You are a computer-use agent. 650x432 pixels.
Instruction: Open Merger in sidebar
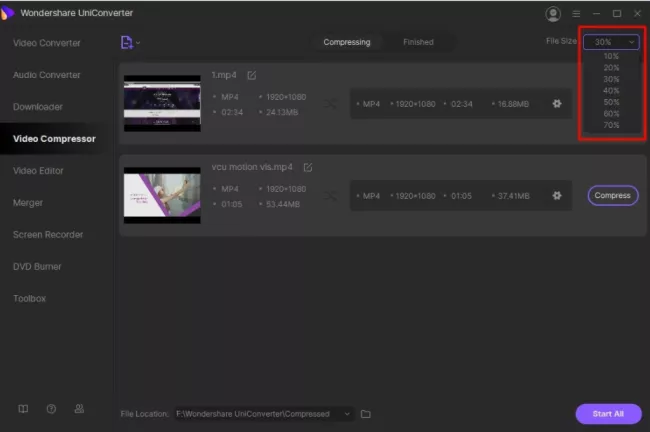[x=28, y=203]
